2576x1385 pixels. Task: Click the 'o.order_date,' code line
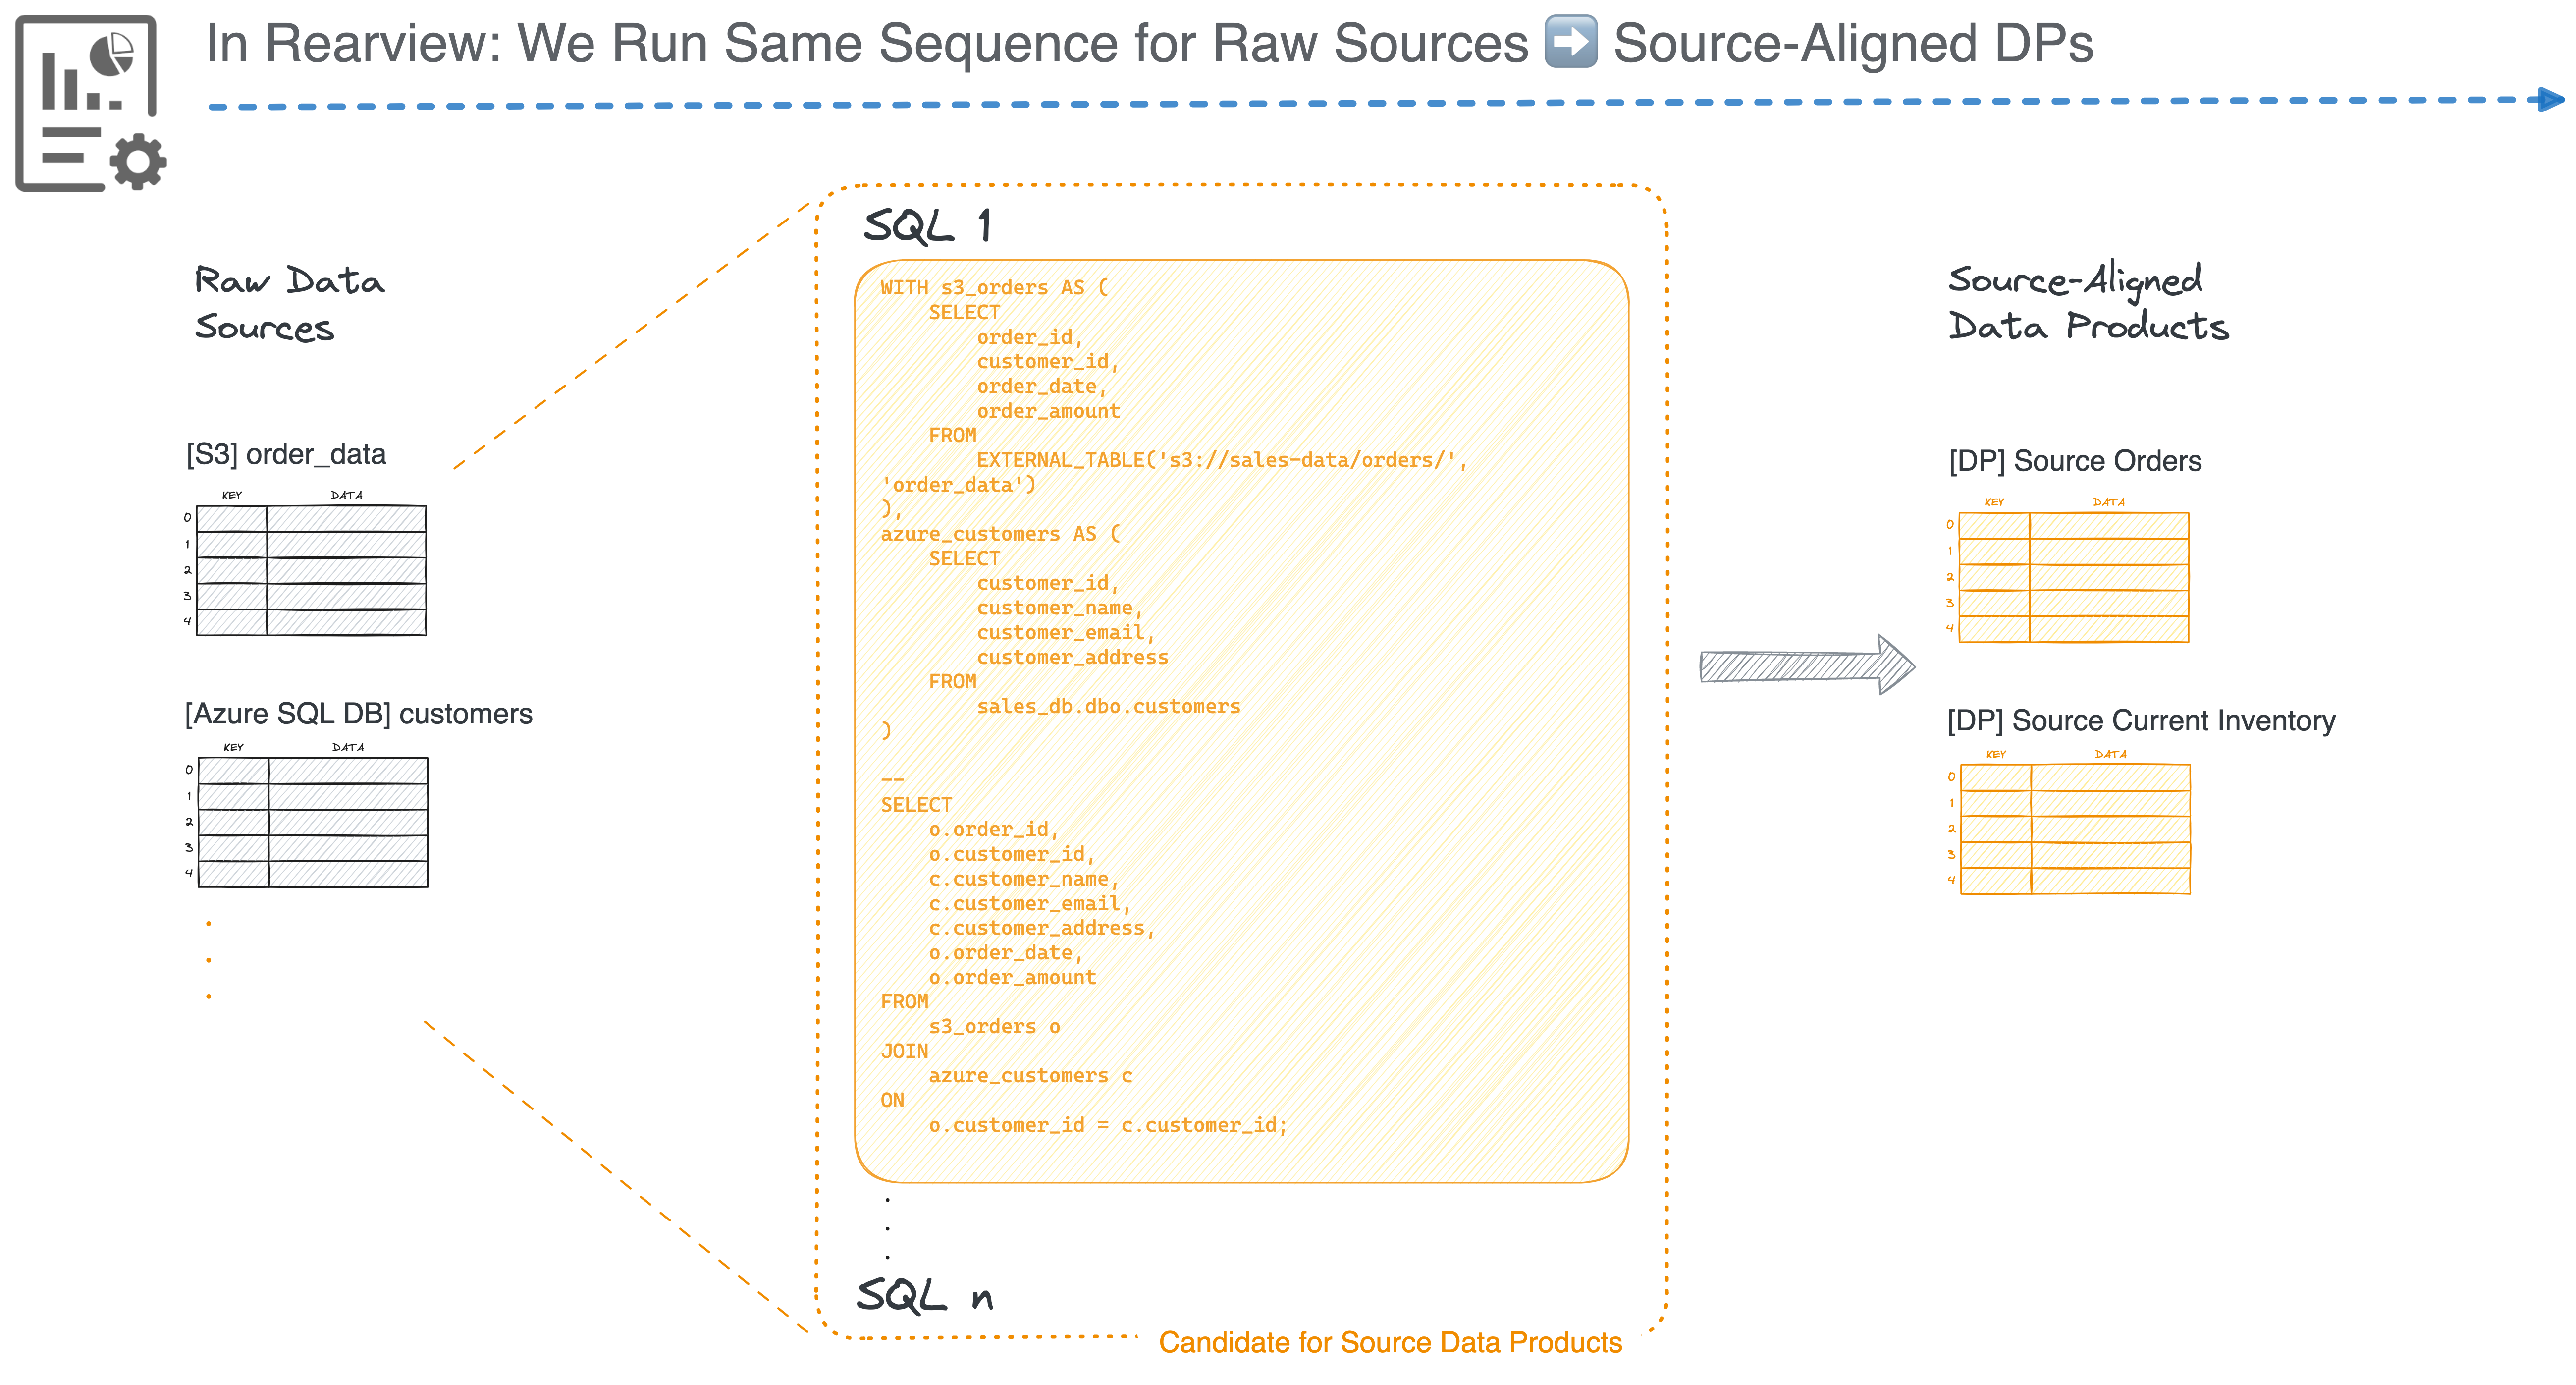point(1006,953)
